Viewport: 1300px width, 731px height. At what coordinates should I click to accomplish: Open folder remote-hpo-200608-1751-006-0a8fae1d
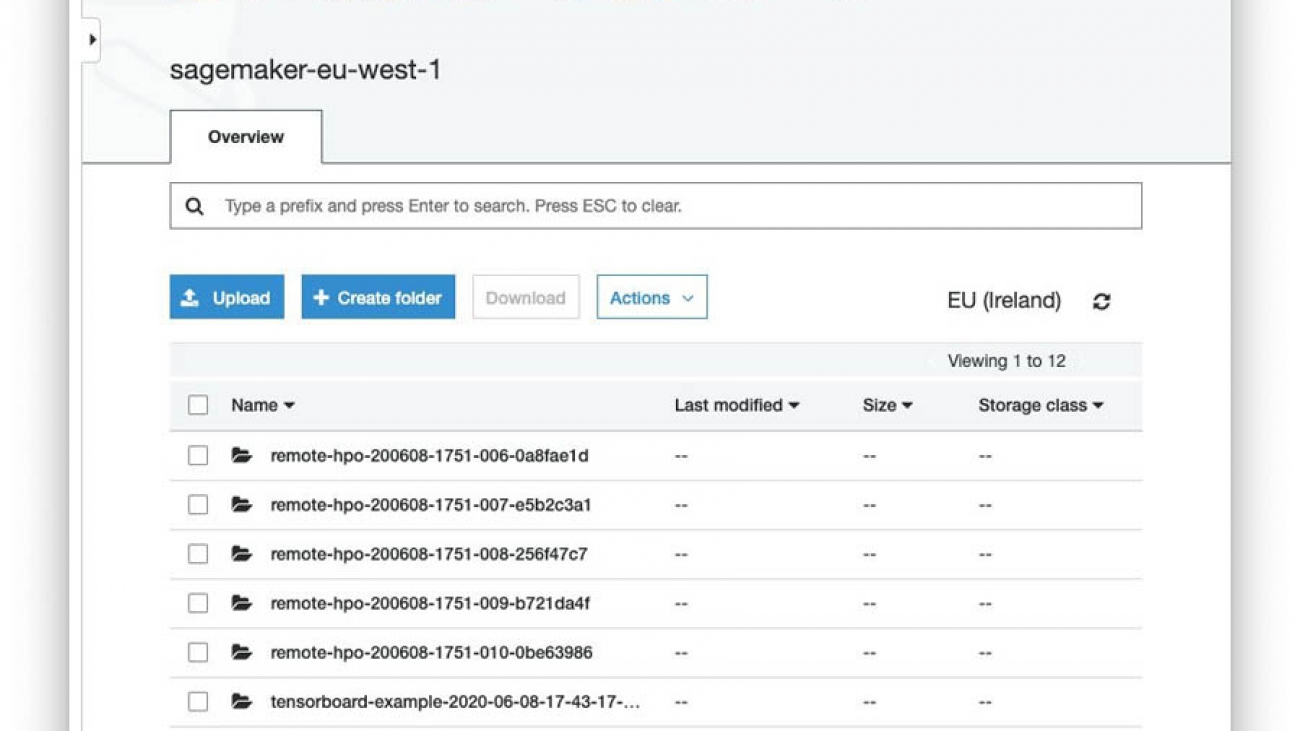tap(429, 456)
